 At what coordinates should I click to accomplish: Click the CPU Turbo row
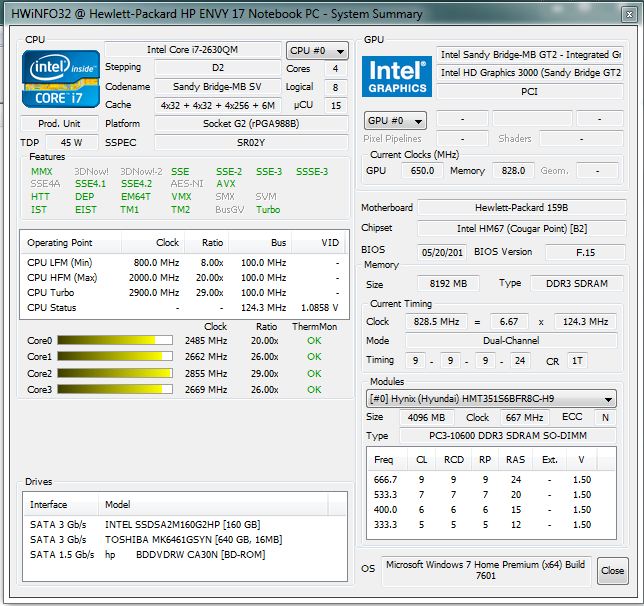click(x=184, y=293)
